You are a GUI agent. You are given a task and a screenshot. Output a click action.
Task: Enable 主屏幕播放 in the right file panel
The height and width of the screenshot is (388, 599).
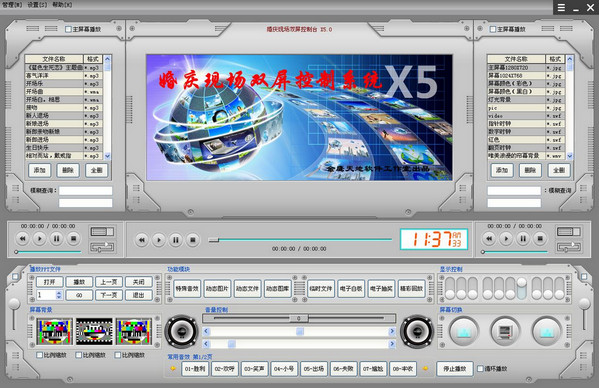tap(493, 29)
